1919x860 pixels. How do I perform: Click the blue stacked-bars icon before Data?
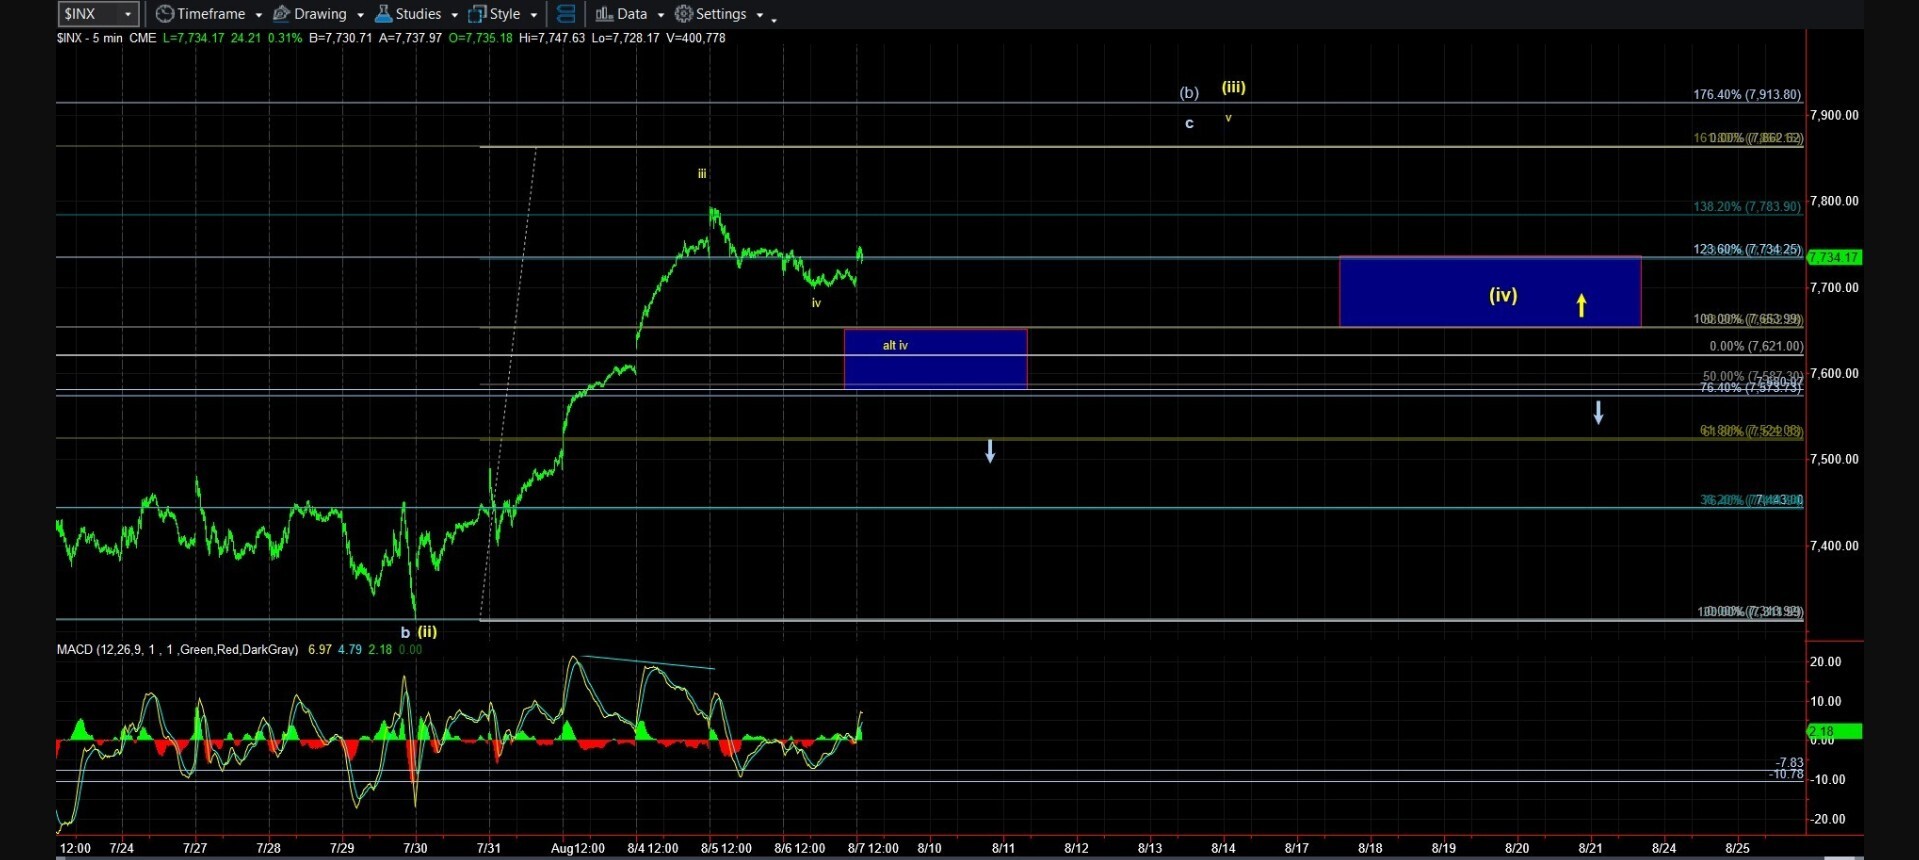point(566,14)
